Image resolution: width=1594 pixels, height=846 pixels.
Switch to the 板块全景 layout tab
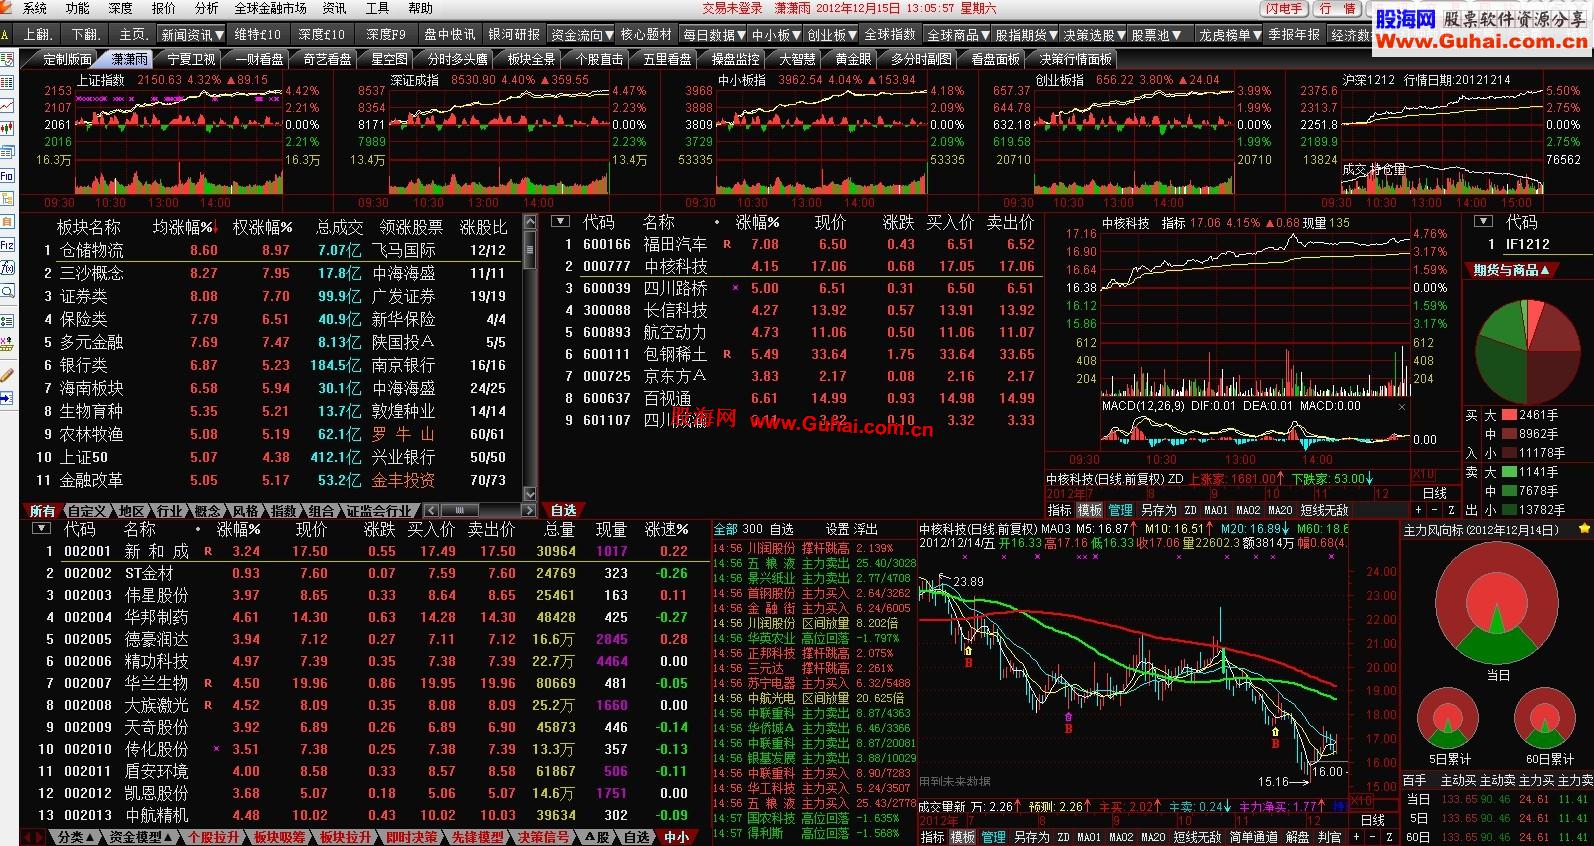531,59
